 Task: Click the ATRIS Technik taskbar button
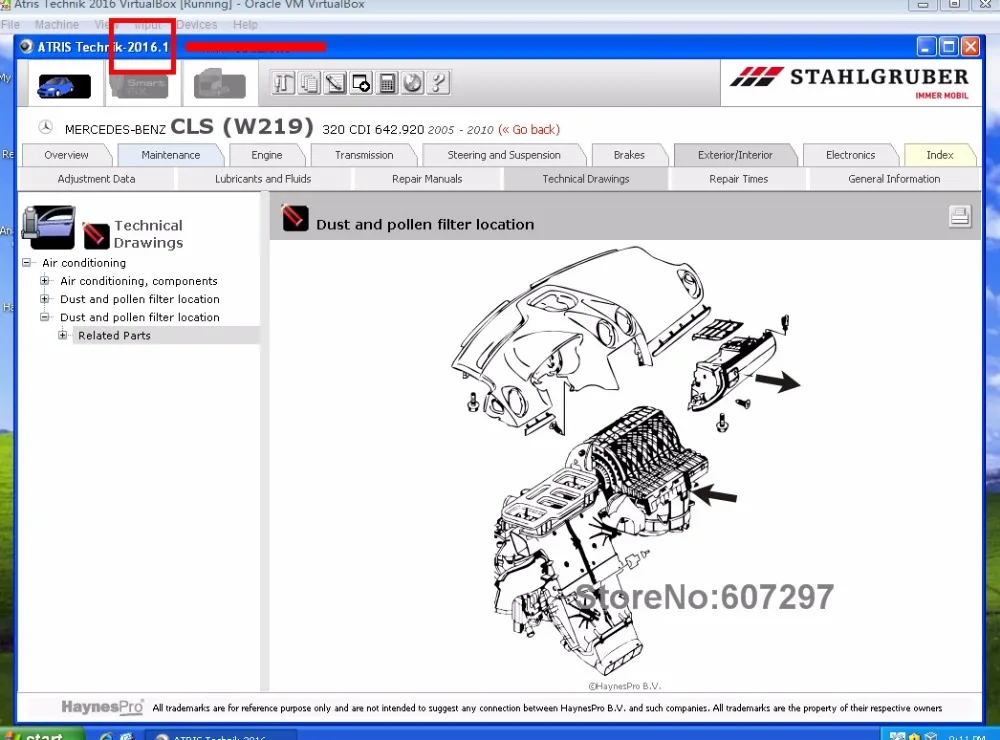coord(220,735)
